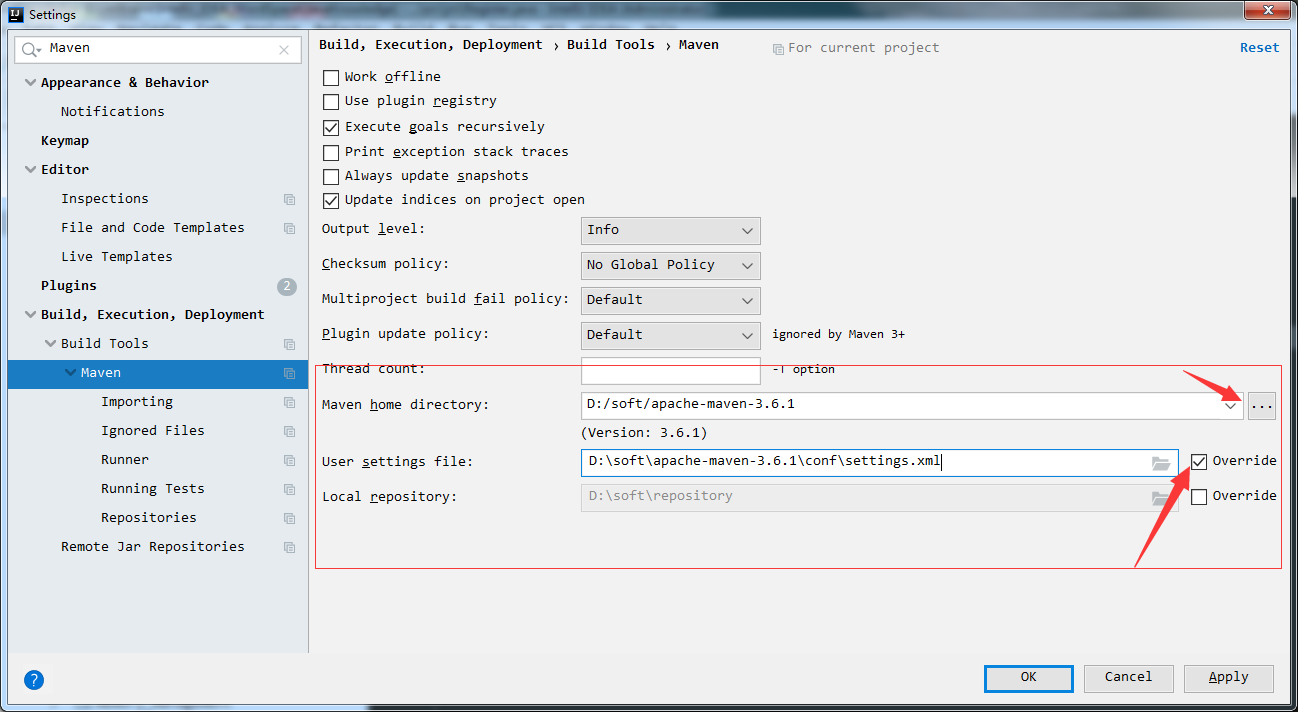Enable the Work offline checkbox
The height and width of the screenshot is (712, 1298).
click(x=331, y=77)
